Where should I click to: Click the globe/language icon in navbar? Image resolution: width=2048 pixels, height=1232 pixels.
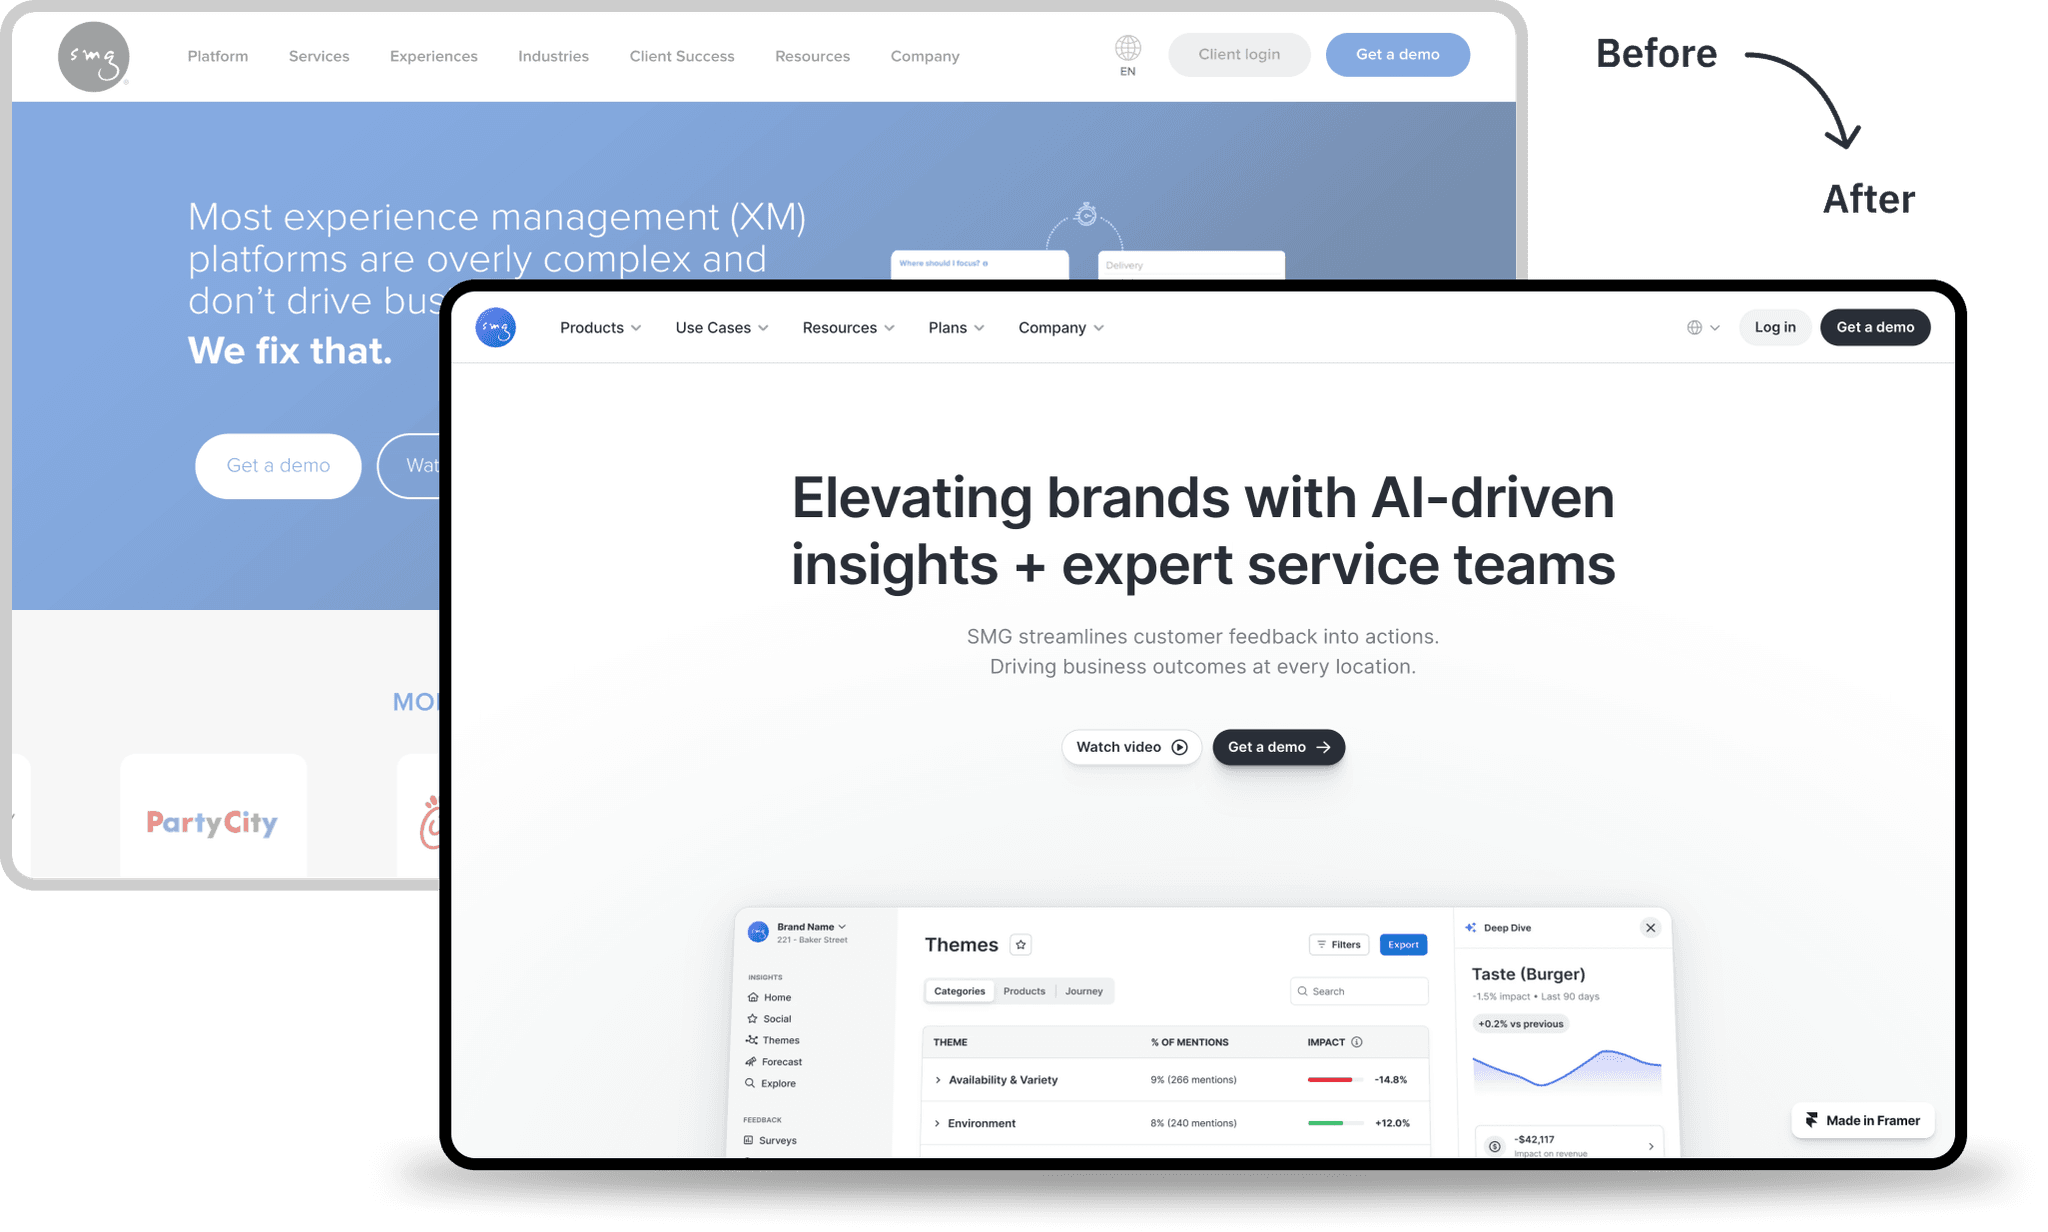1695,326
